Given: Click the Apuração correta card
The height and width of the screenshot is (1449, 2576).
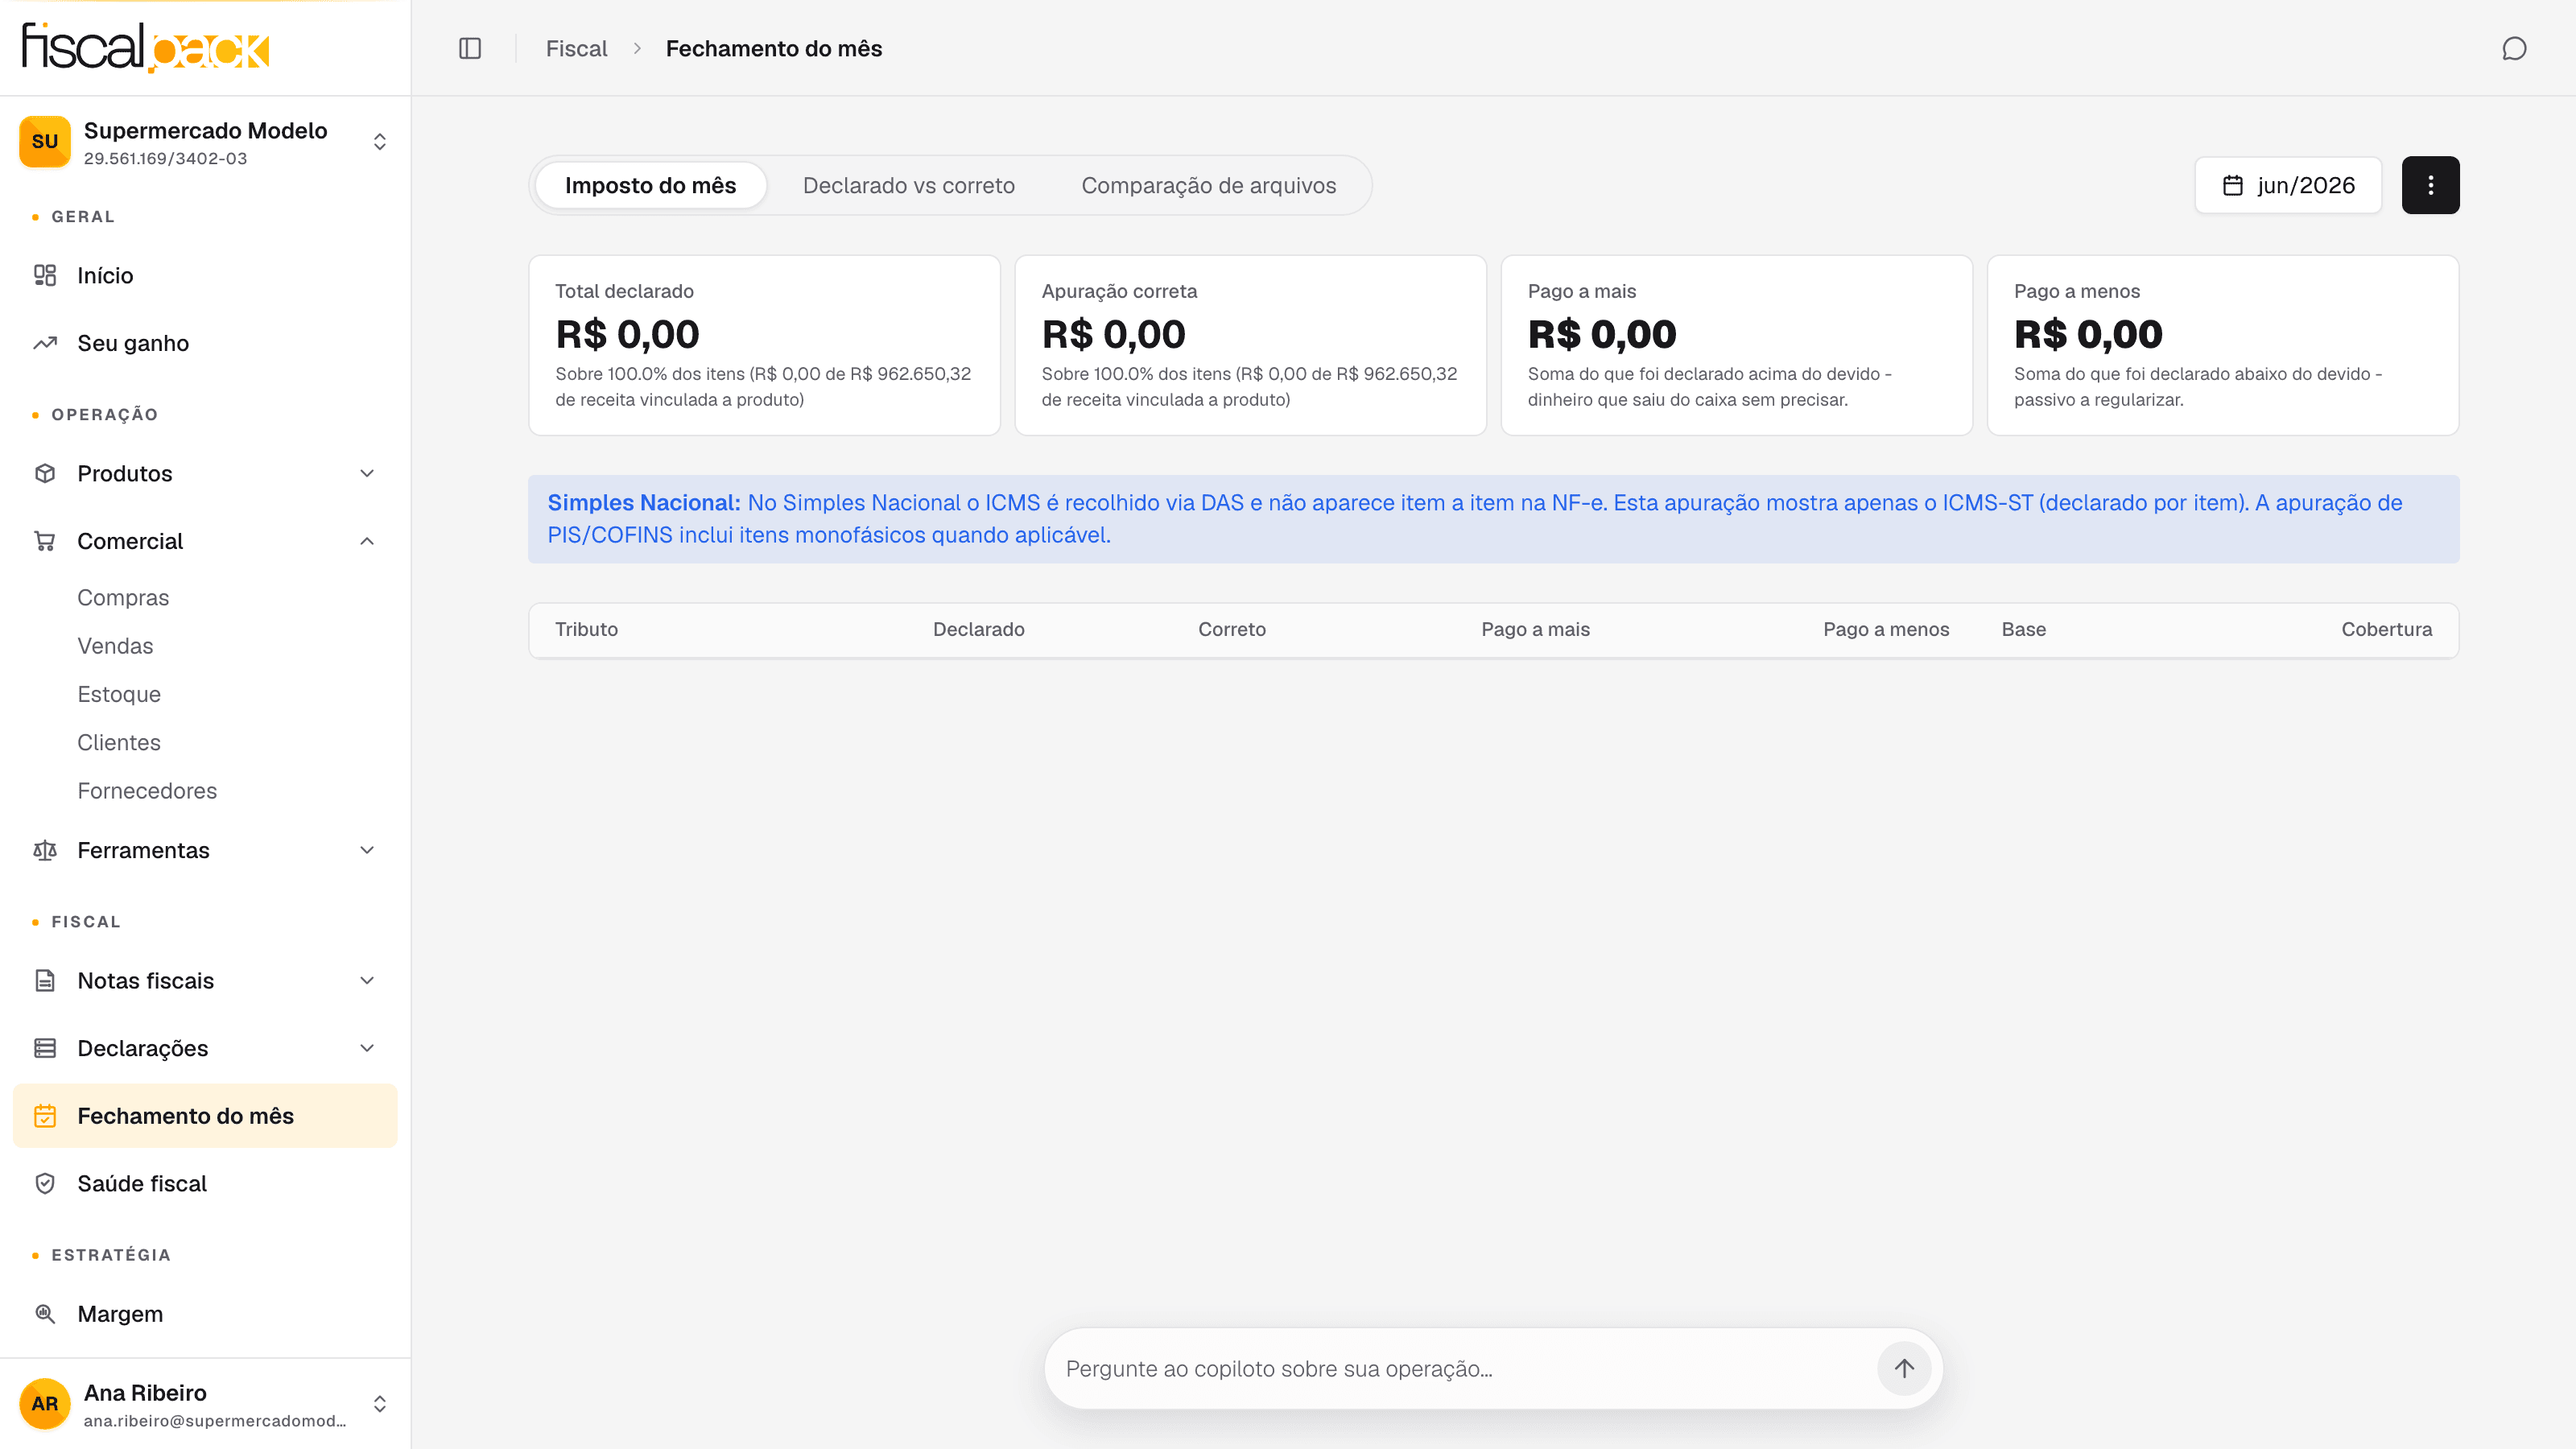Looking at the screenshot, I should point(1250,345).
